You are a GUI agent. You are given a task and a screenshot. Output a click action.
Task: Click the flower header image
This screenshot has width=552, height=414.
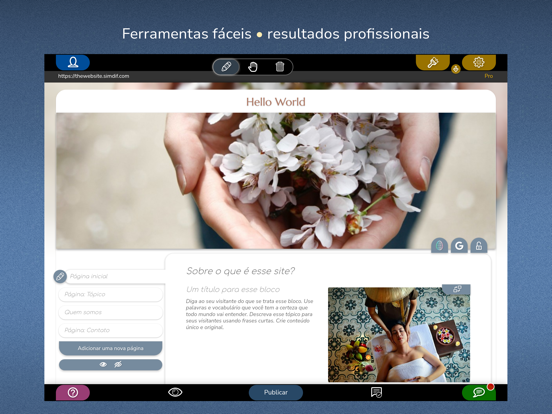pyautogui.click(x=276, y=181)
